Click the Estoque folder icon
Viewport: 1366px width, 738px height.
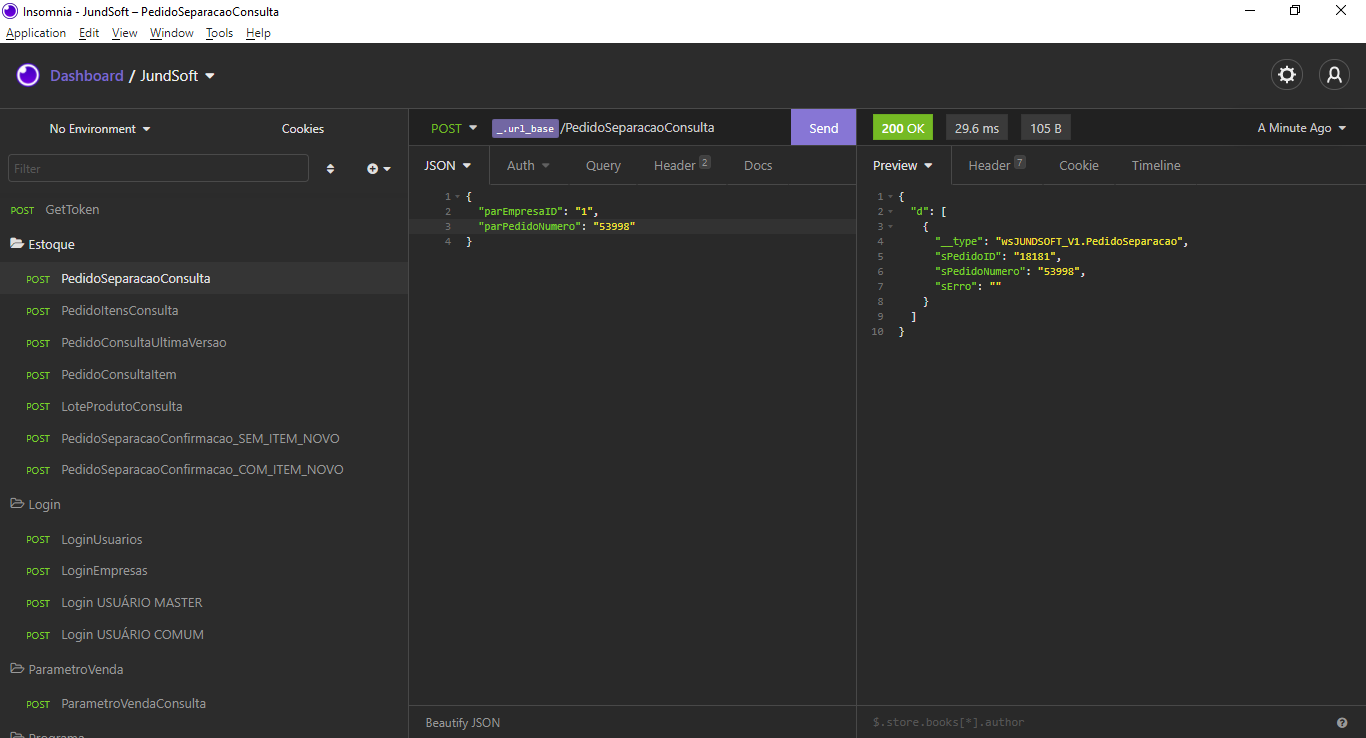pyautogui.click(x=17, y=243)
